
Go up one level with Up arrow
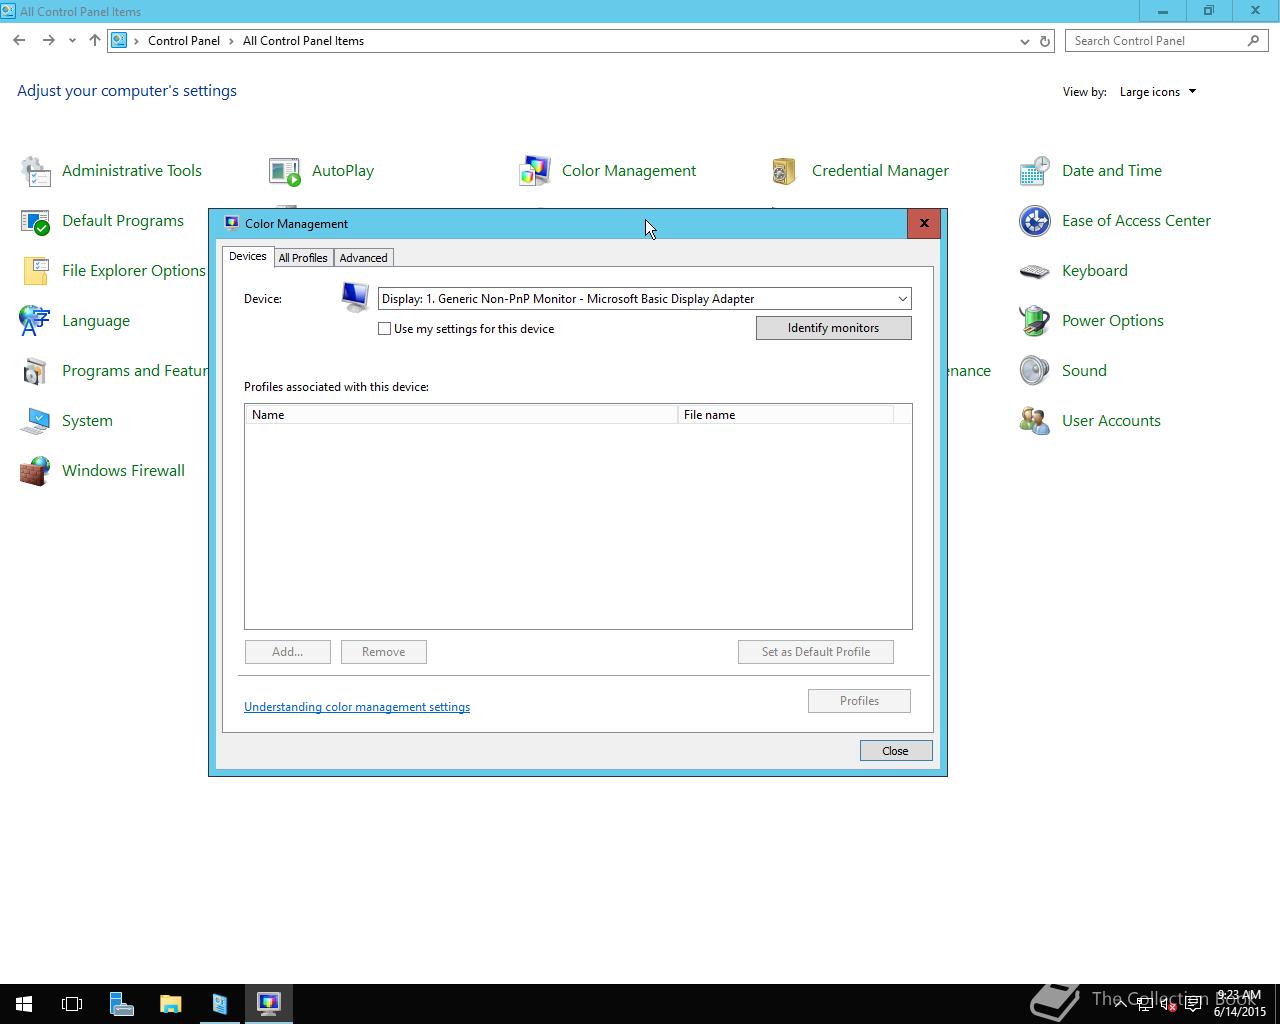[95, 41]
